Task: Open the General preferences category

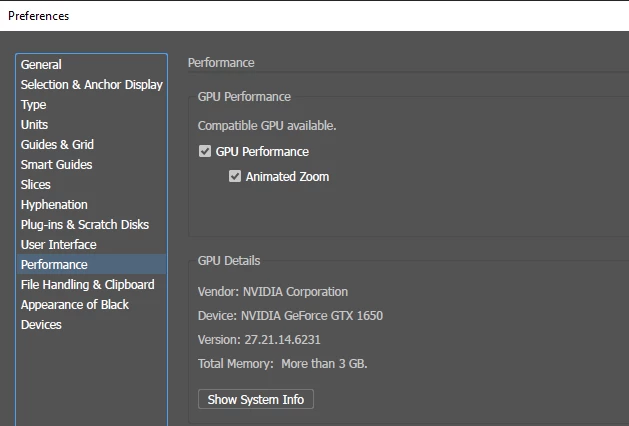Action: point(41,65)
